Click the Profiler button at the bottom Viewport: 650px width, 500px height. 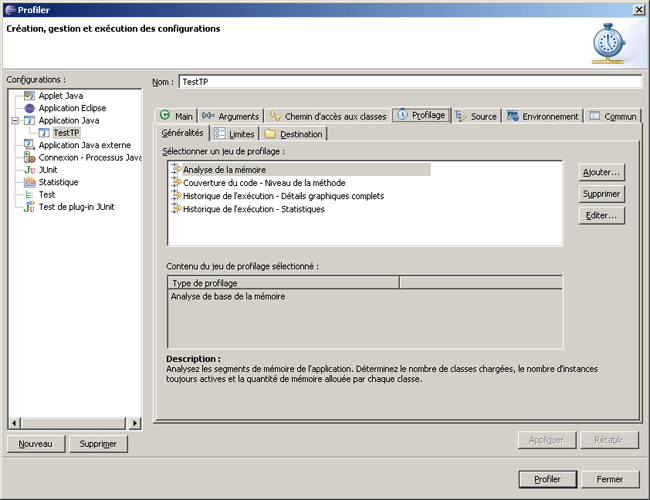(x=547, y=479)
